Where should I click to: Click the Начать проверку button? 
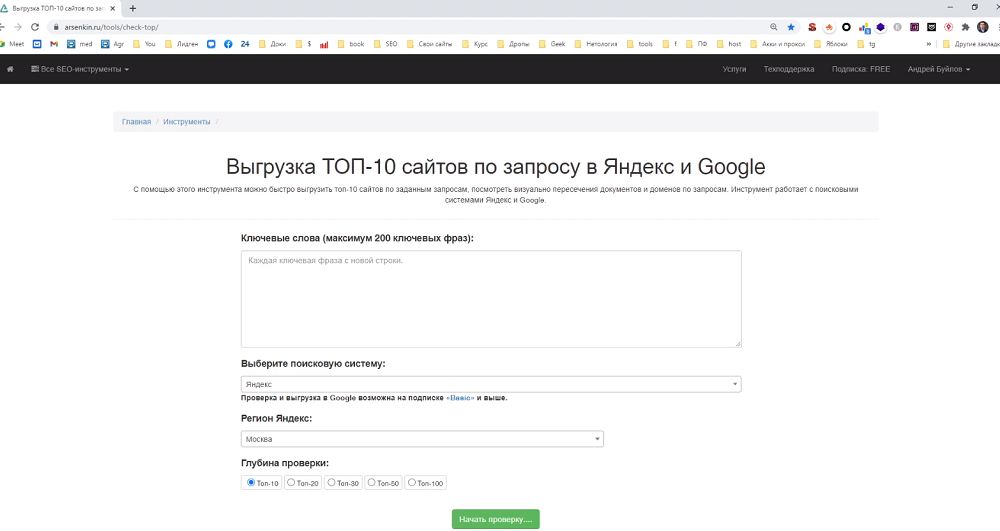(x=496, y=519)
